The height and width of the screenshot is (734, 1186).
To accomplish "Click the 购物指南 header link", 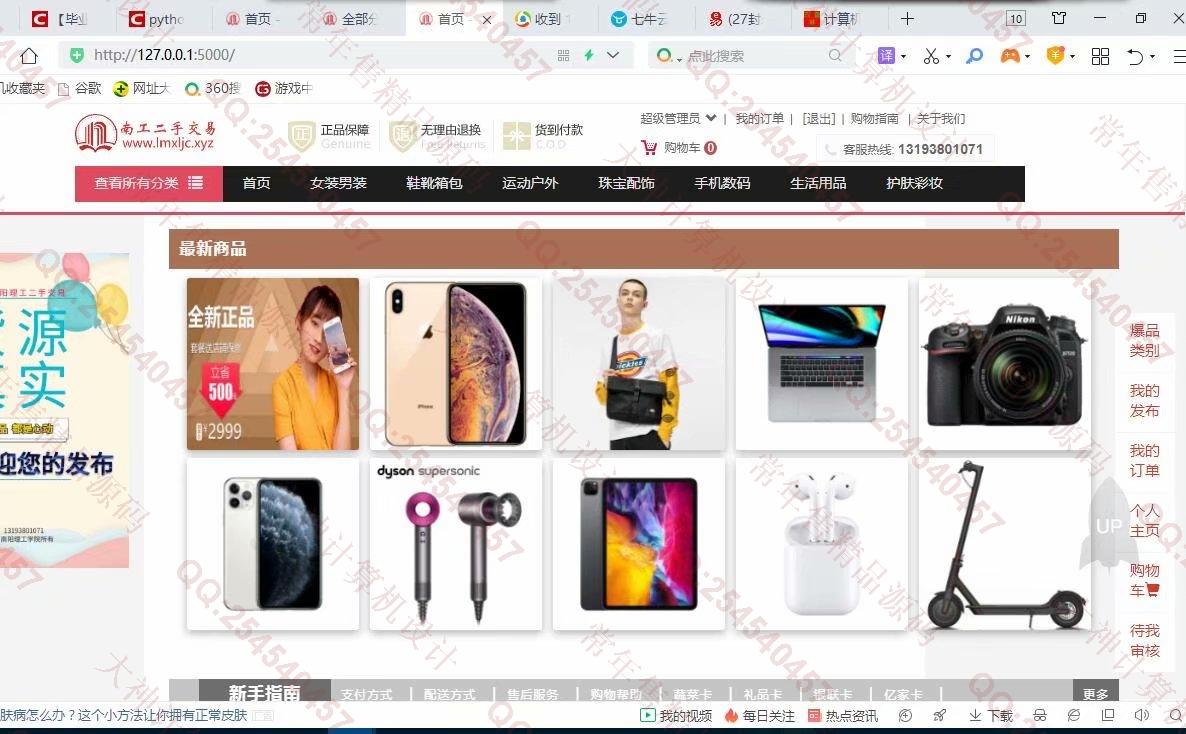I will tap(874, 118).
